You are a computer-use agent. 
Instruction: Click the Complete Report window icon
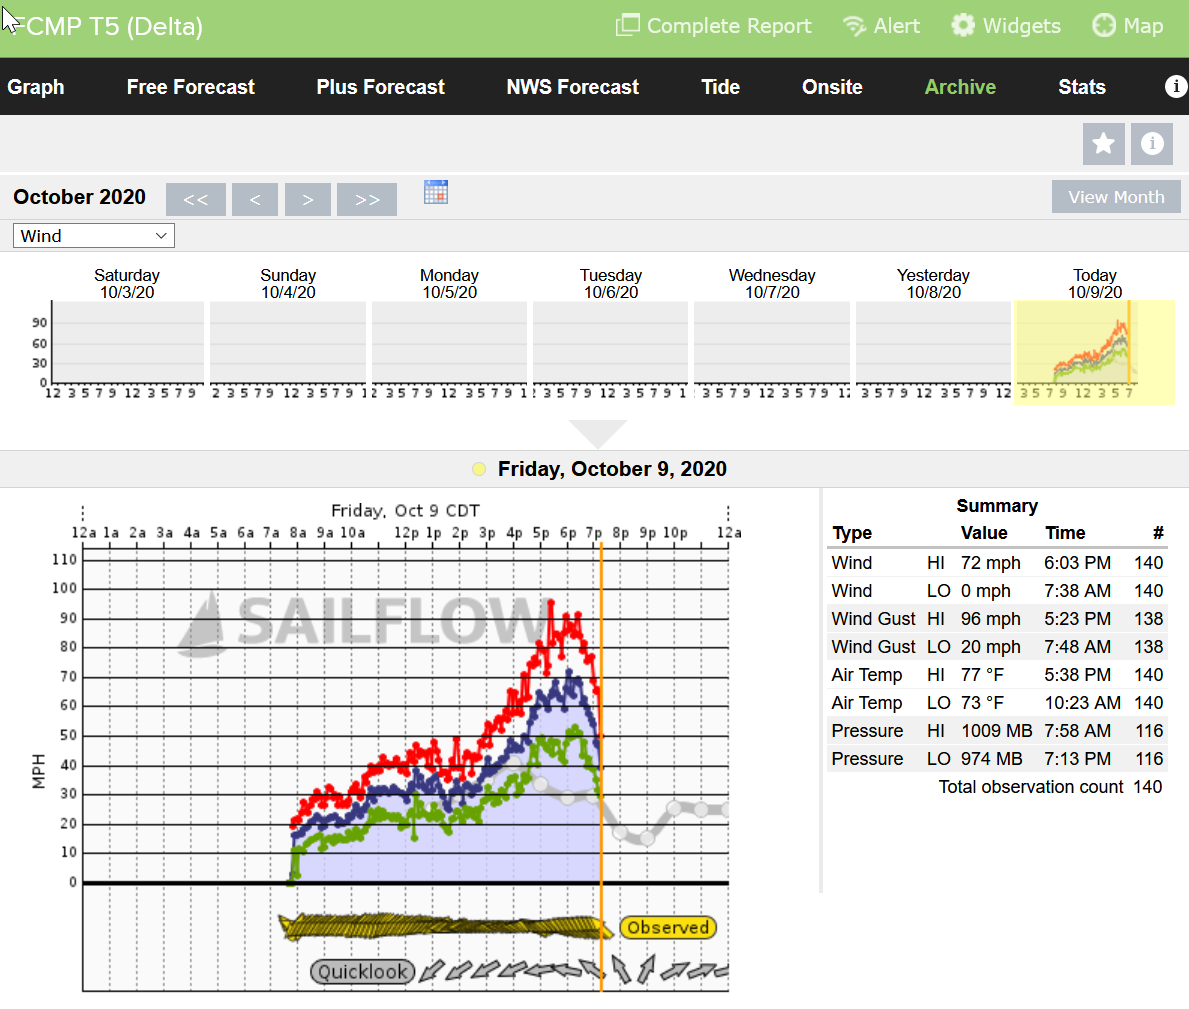click(x=628, y=26)
